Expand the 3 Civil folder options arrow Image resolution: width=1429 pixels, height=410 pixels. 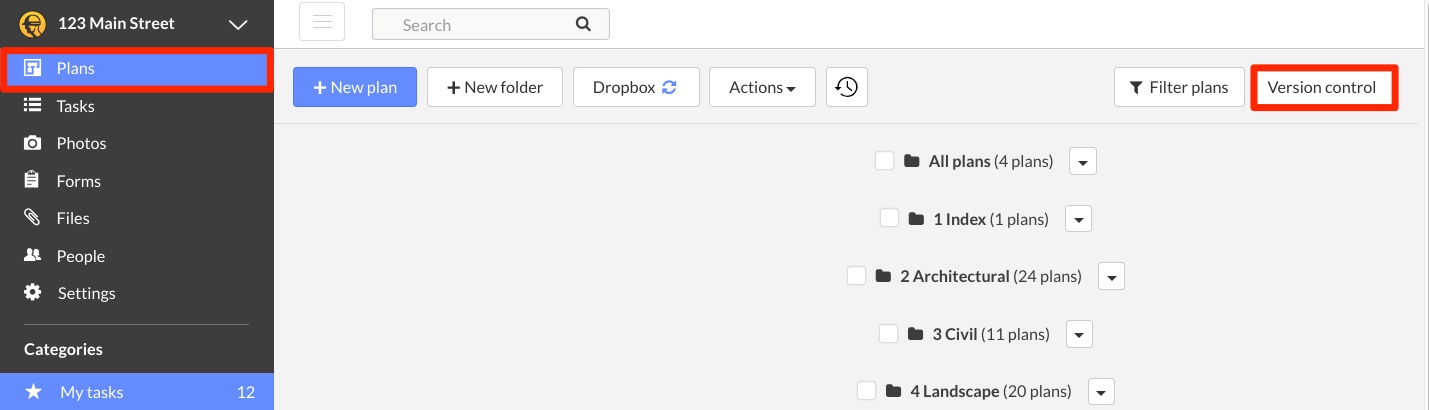1079,334
